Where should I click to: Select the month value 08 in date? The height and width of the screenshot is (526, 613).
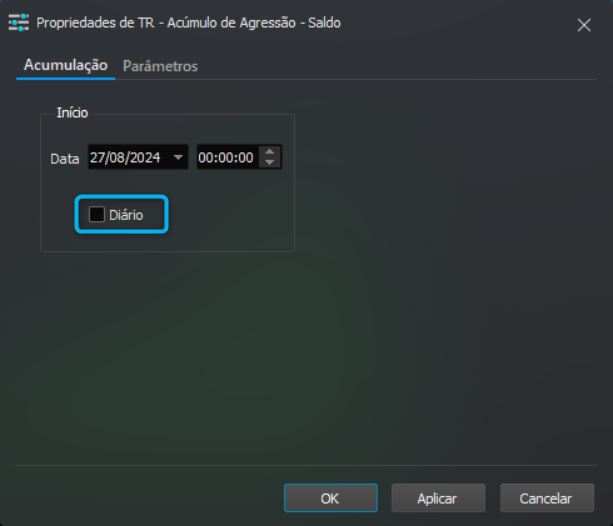(x=115, y=157)
